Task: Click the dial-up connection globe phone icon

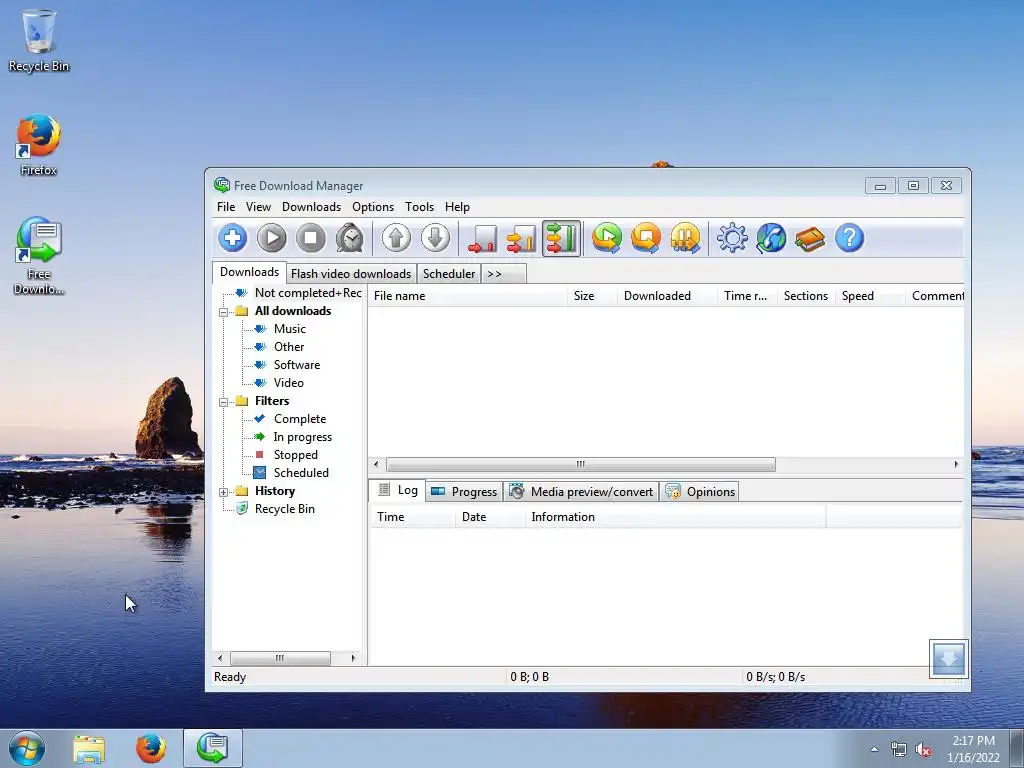Action: pyautogui.click(x=771, y=238)
